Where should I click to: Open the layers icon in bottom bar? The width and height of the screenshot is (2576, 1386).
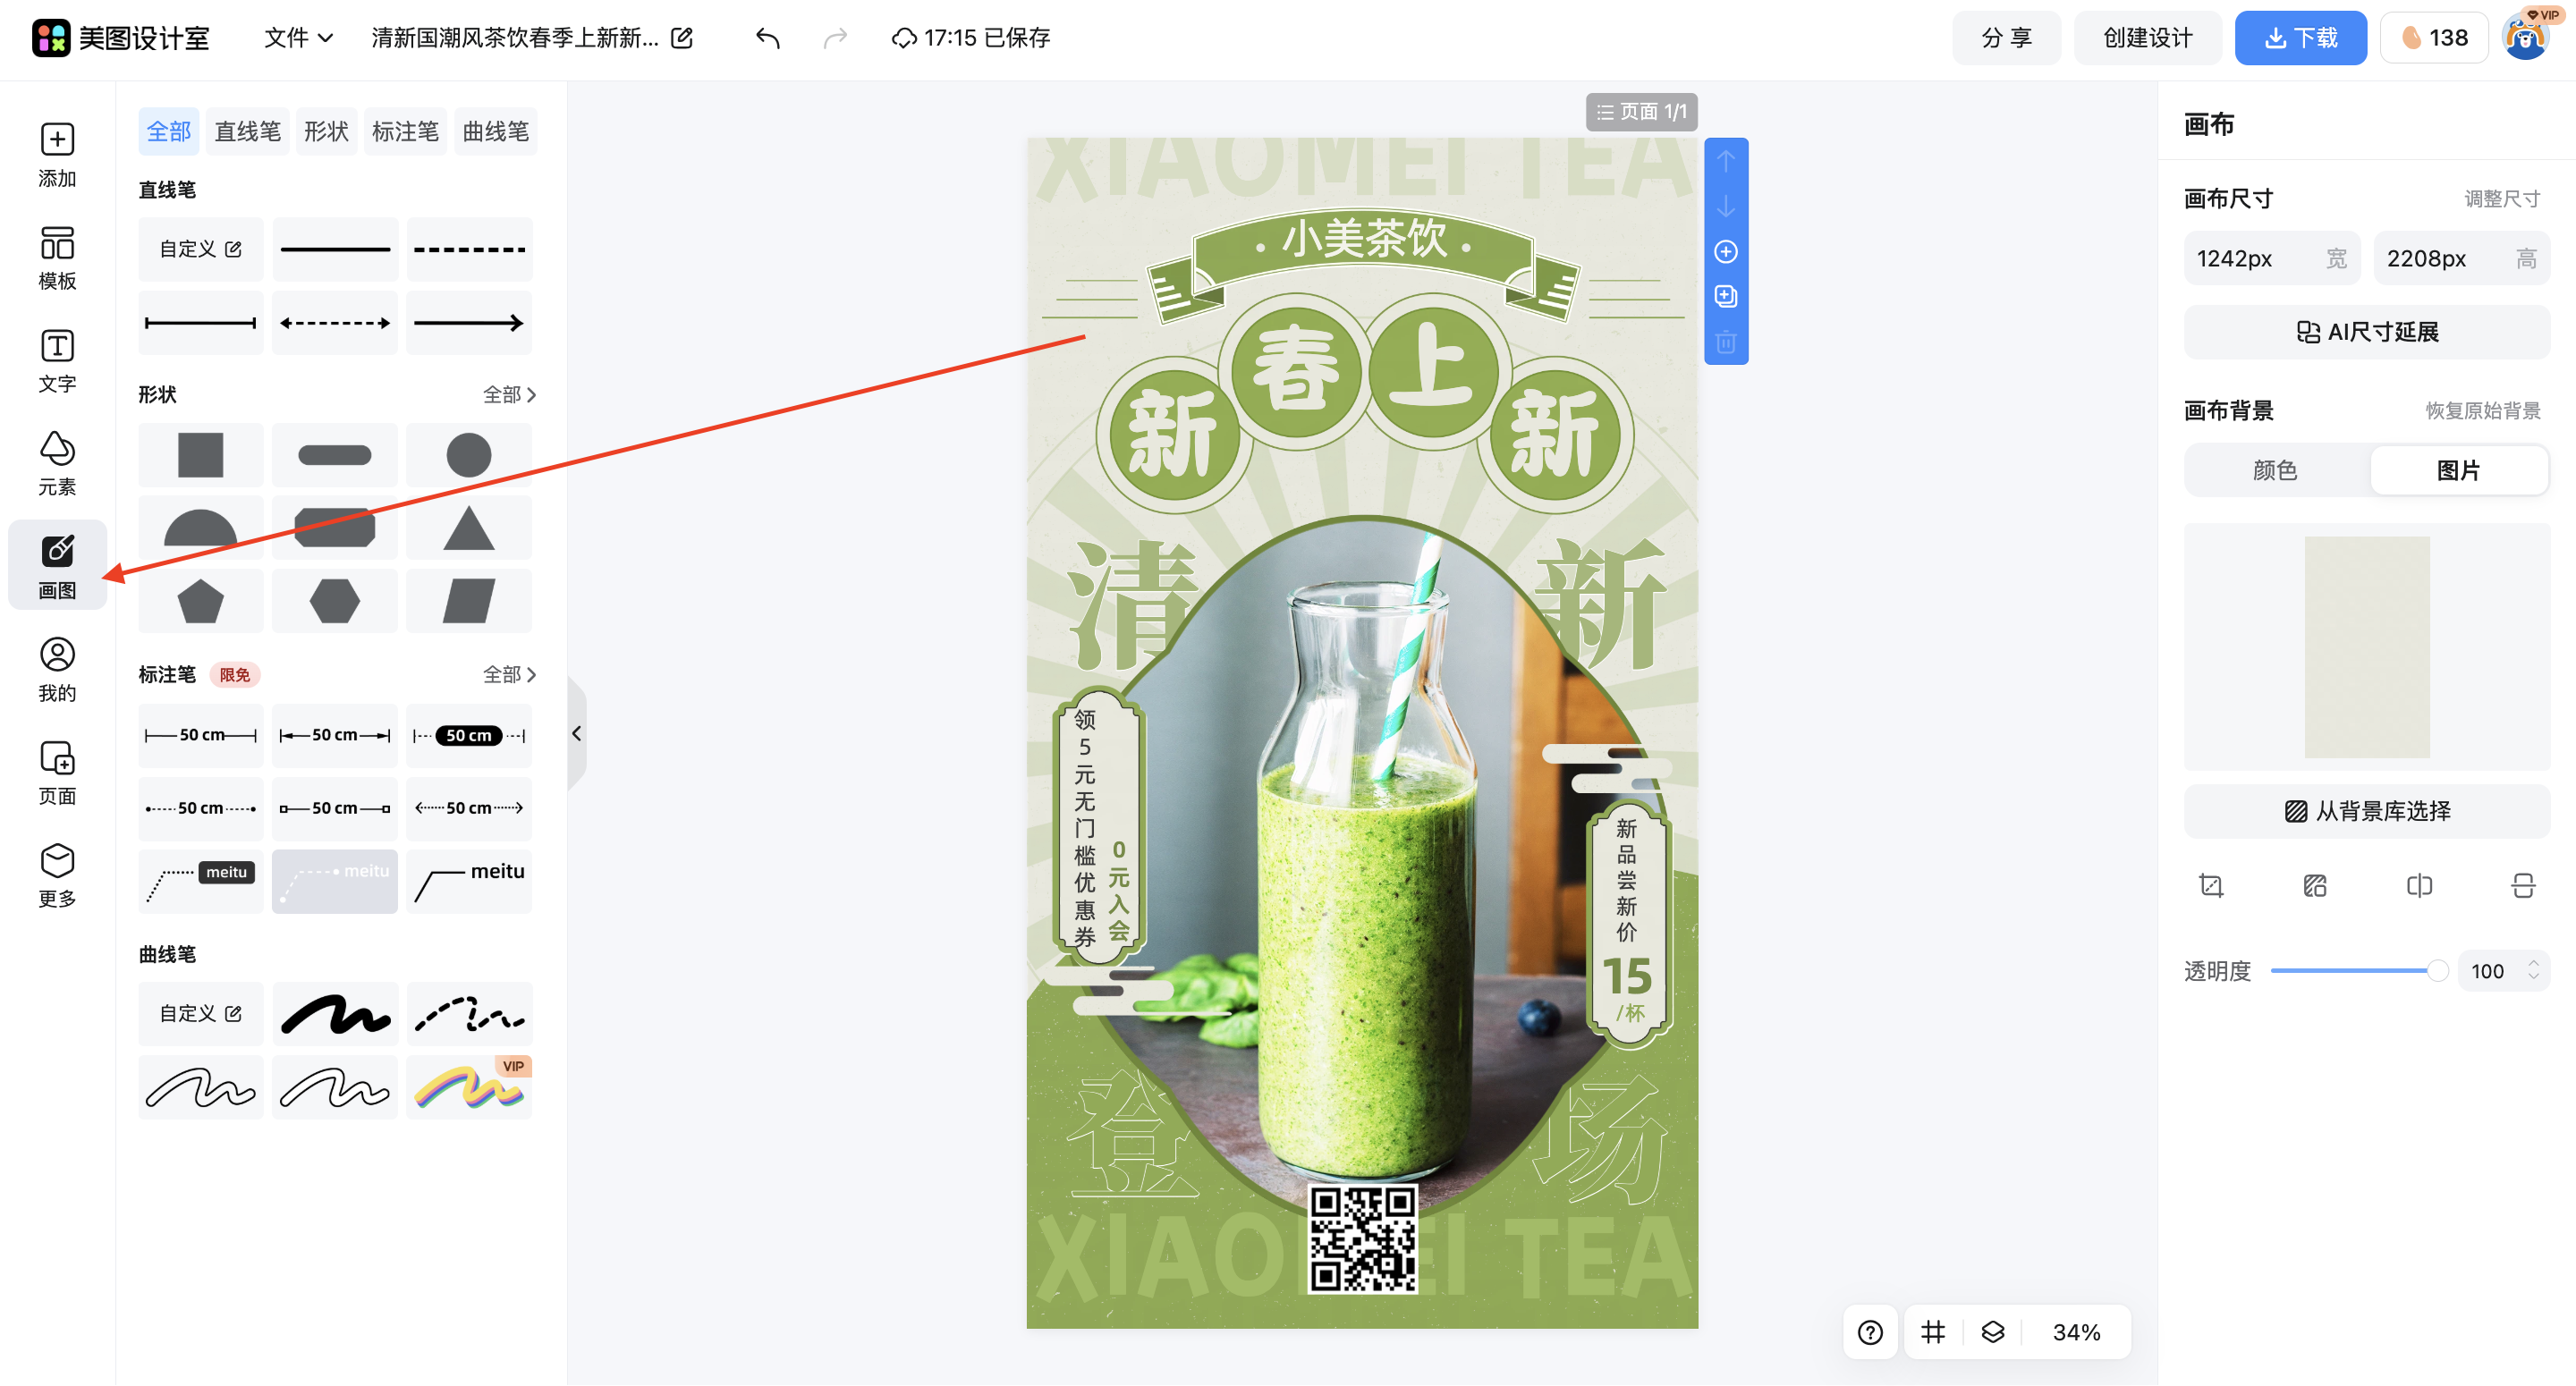(1992, 1332)
